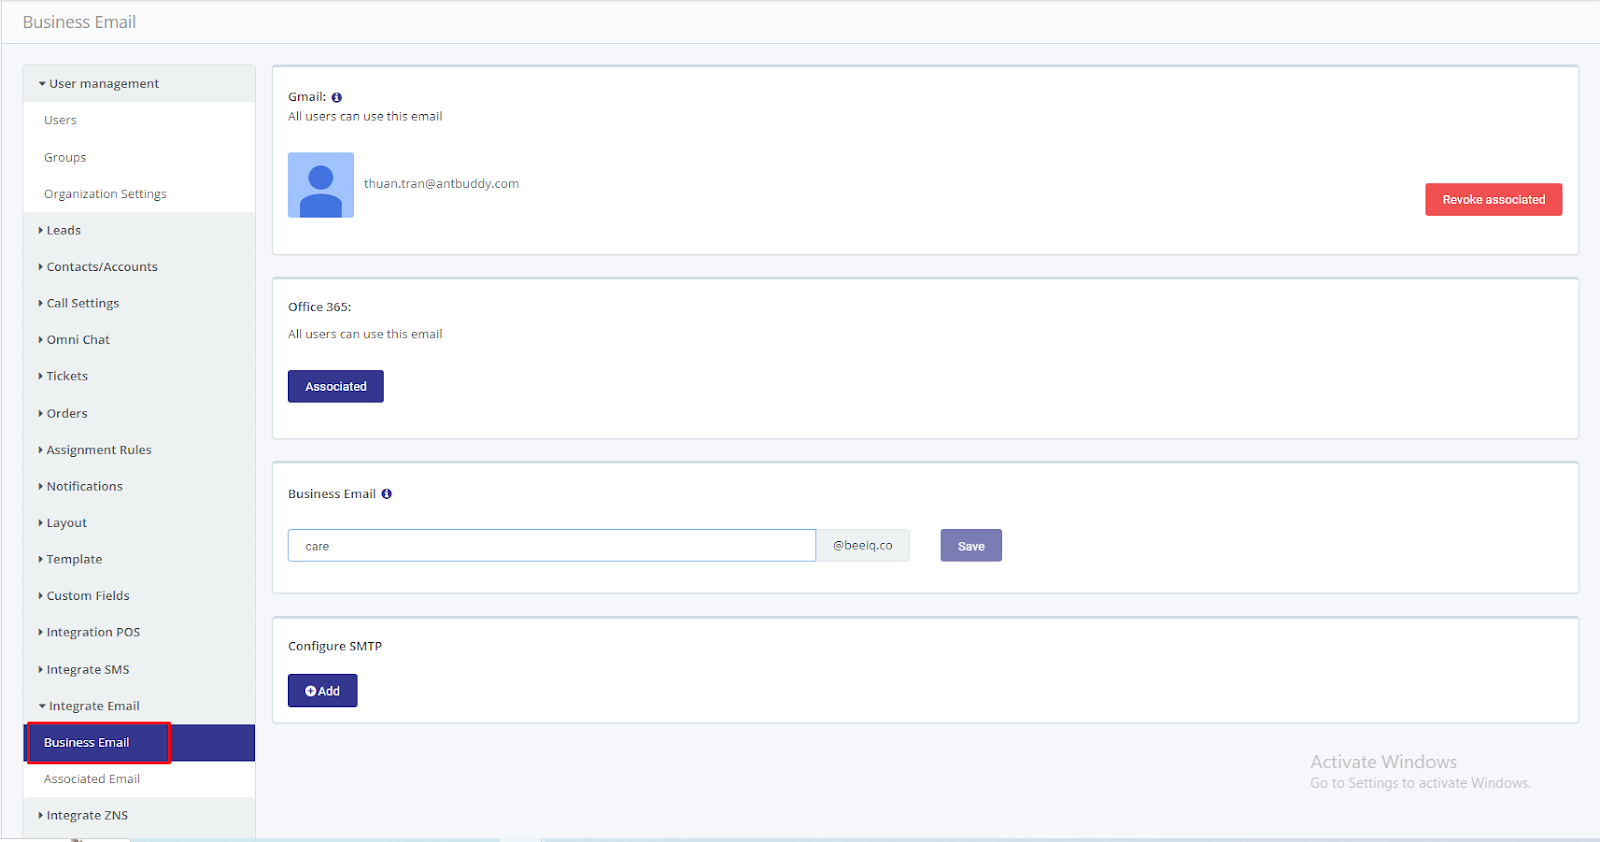
Task: Expand the Leads menu
Action: point(139,230)
